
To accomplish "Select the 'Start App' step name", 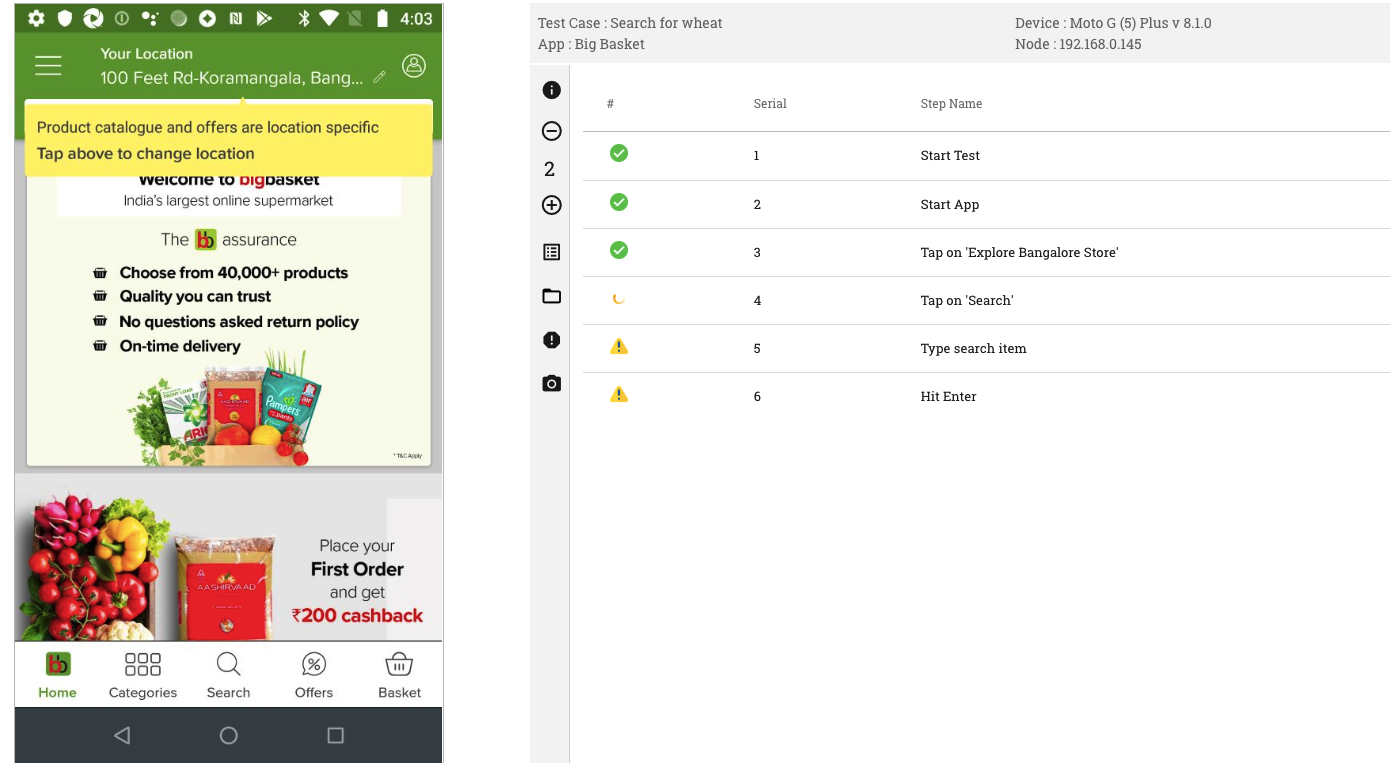I will click(950, 204).
